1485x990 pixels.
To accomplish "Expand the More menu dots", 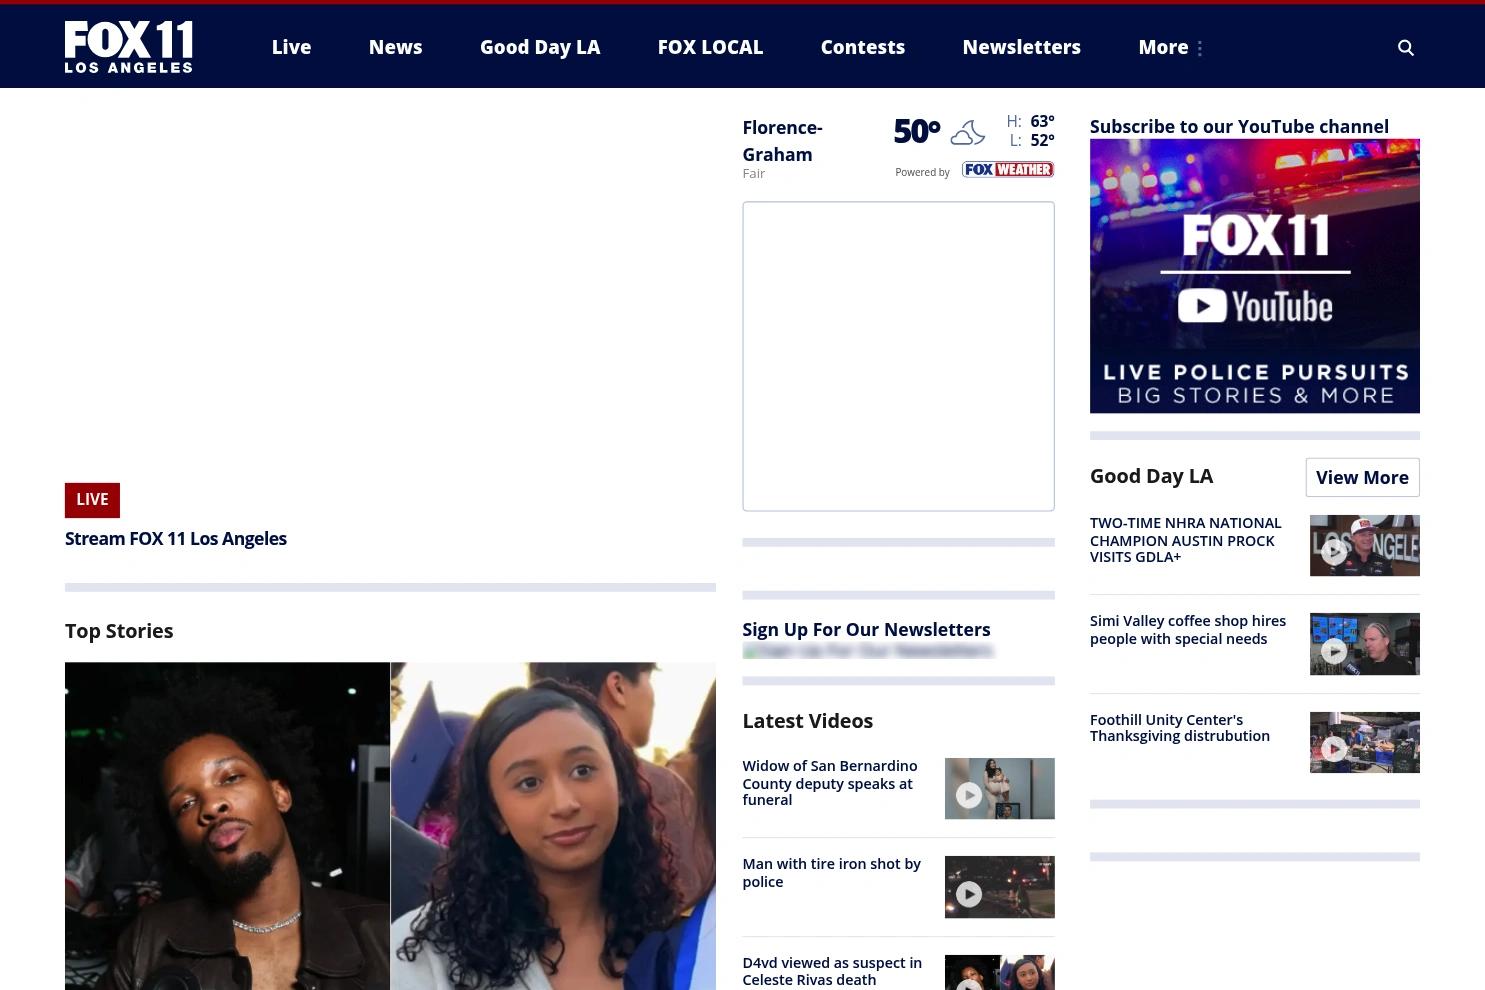I will click(1199, 48).
